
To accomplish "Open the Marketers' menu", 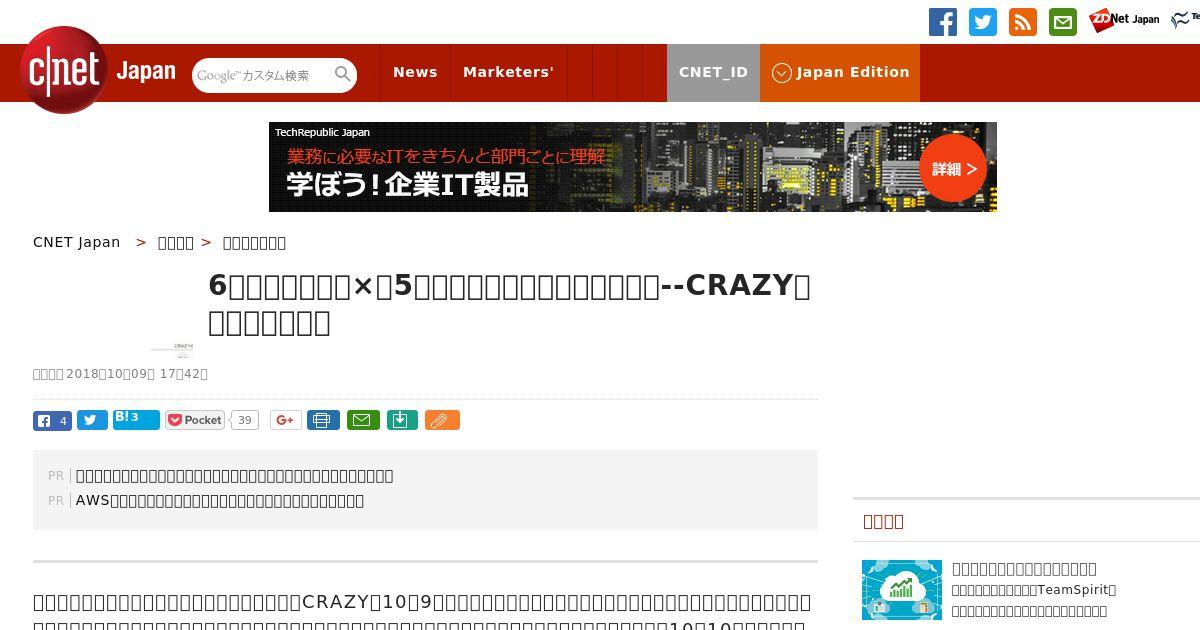I will [x=508, y=72].
